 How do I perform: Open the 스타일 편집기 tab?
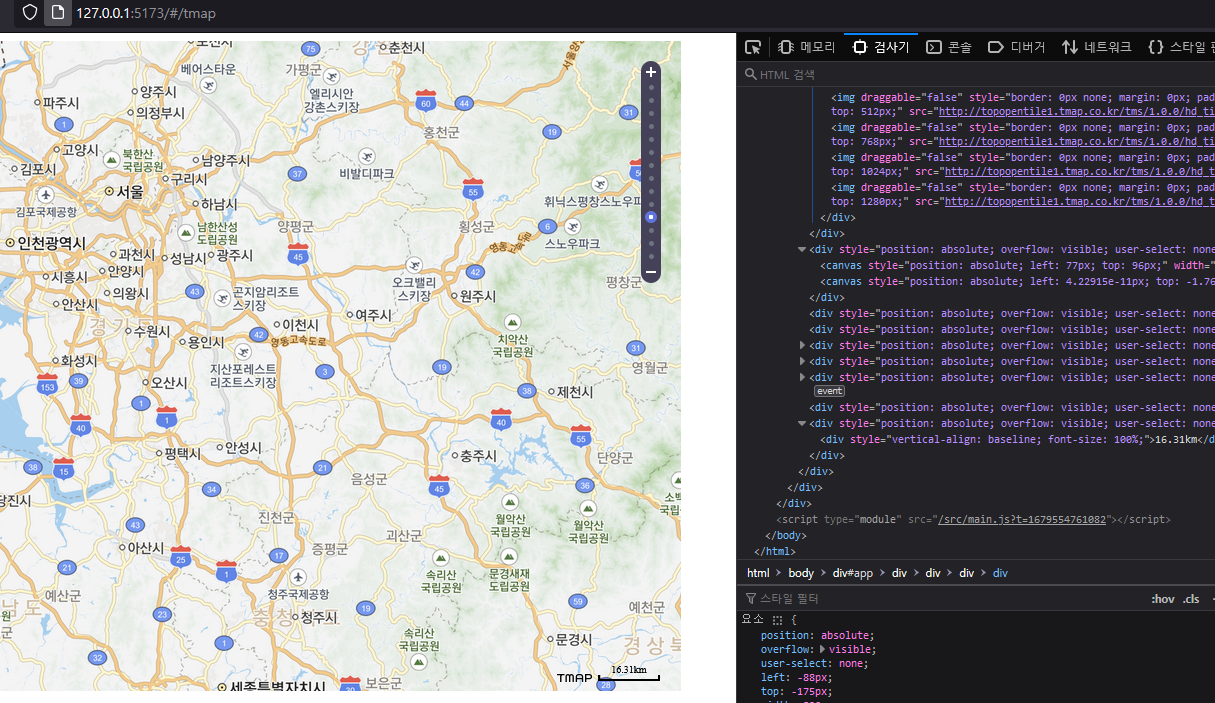pyautogui.click(x=1180, y=47)
